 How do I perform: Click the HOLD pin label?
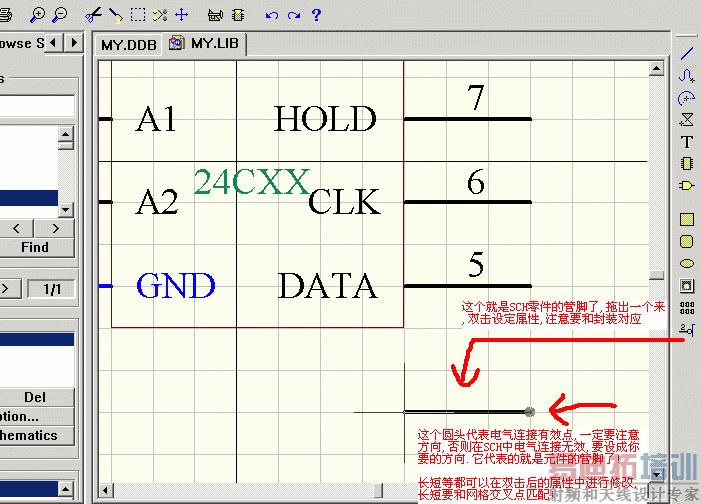(x=325, y=119)
